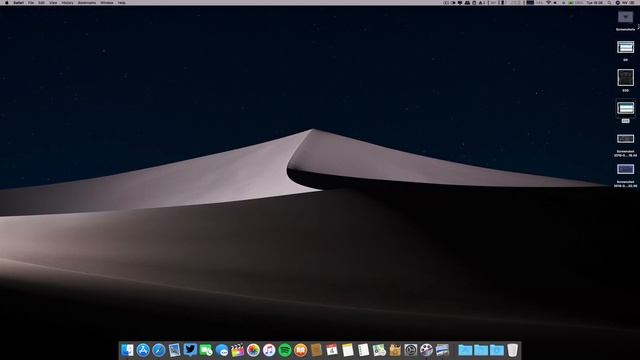
Task: Open Finder from the Dock
Action: click(127, 350)
